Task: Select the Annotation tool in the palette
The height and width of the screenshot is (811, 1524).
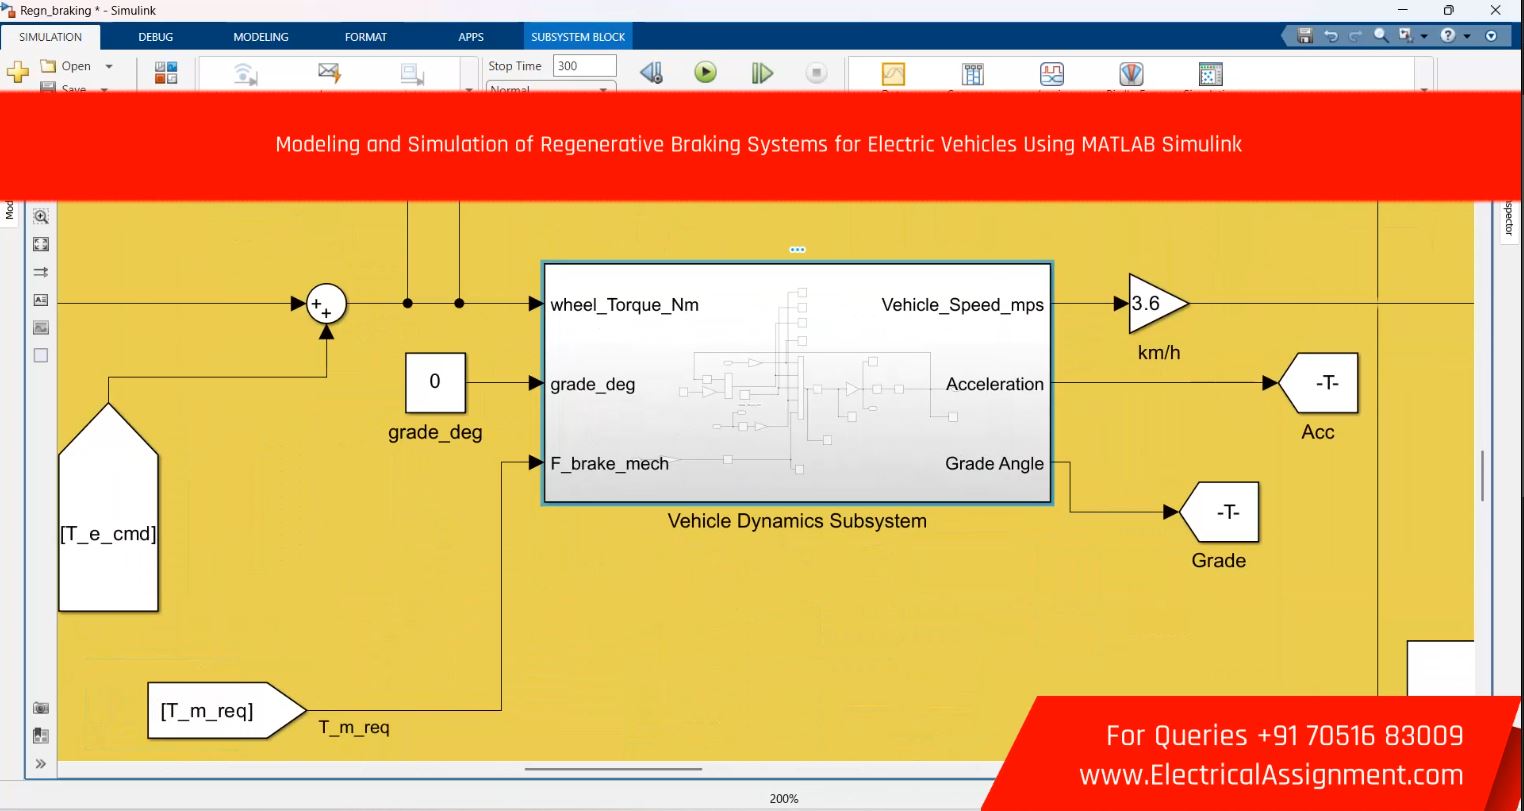Action: 41,300
